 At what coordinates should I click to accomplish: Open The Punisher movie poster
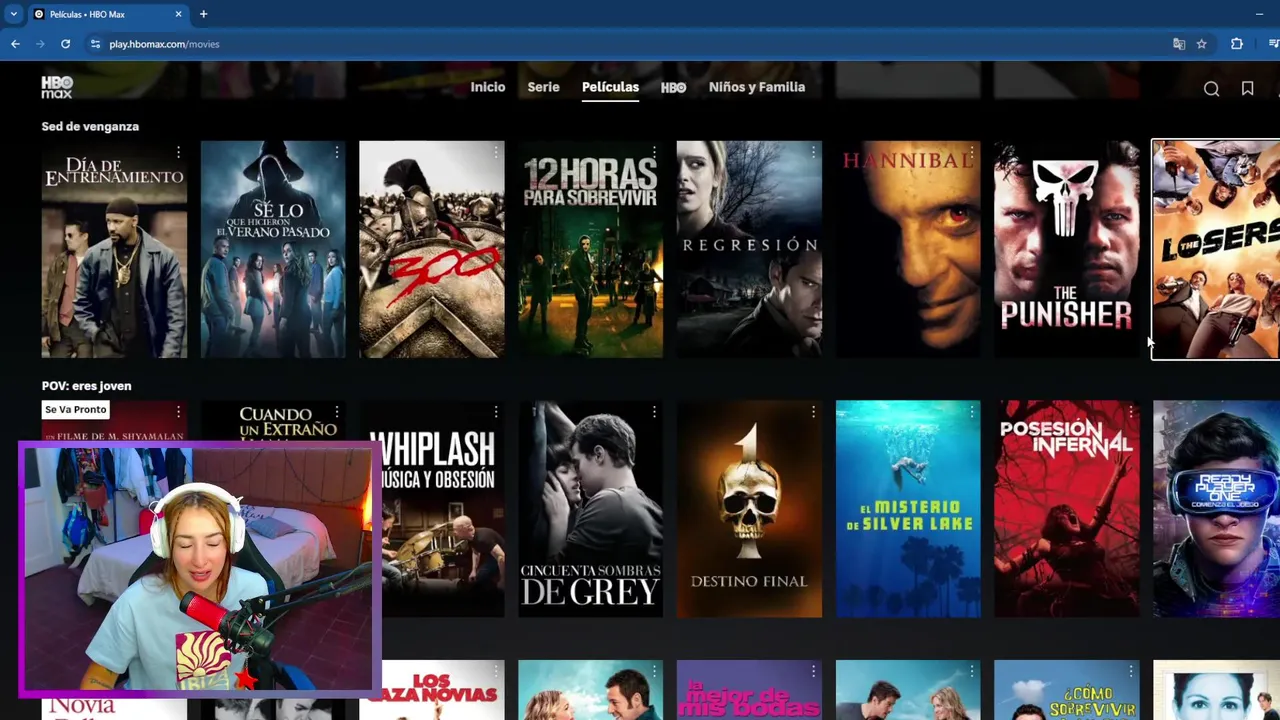[x=1066, y=249]
